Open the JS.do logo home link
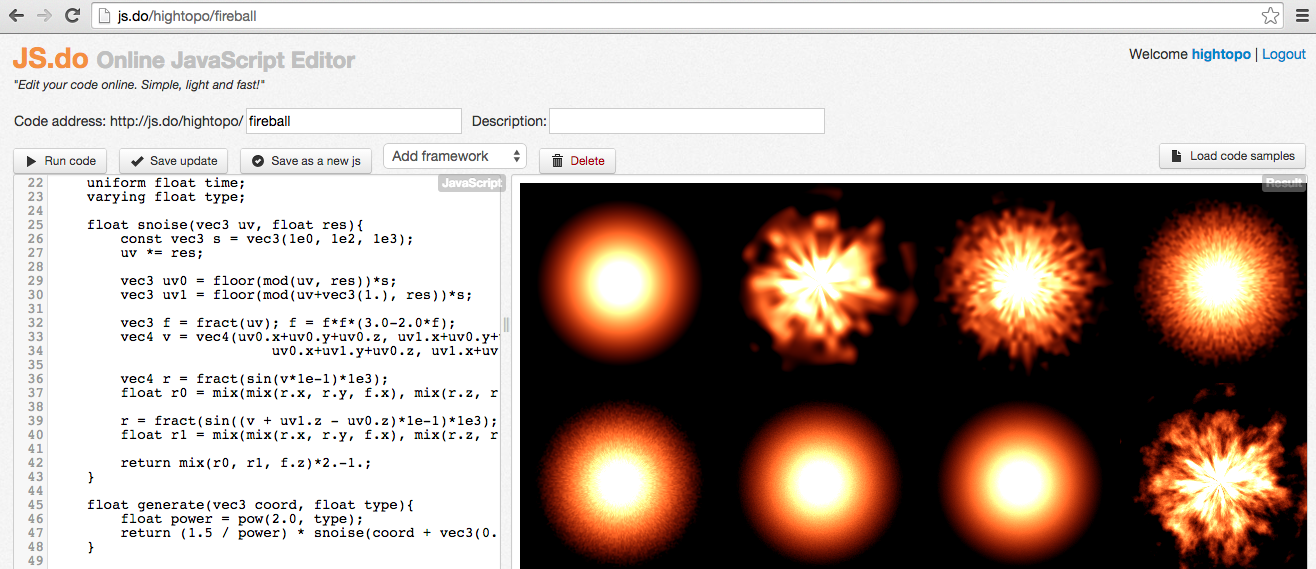 (50, 60)
